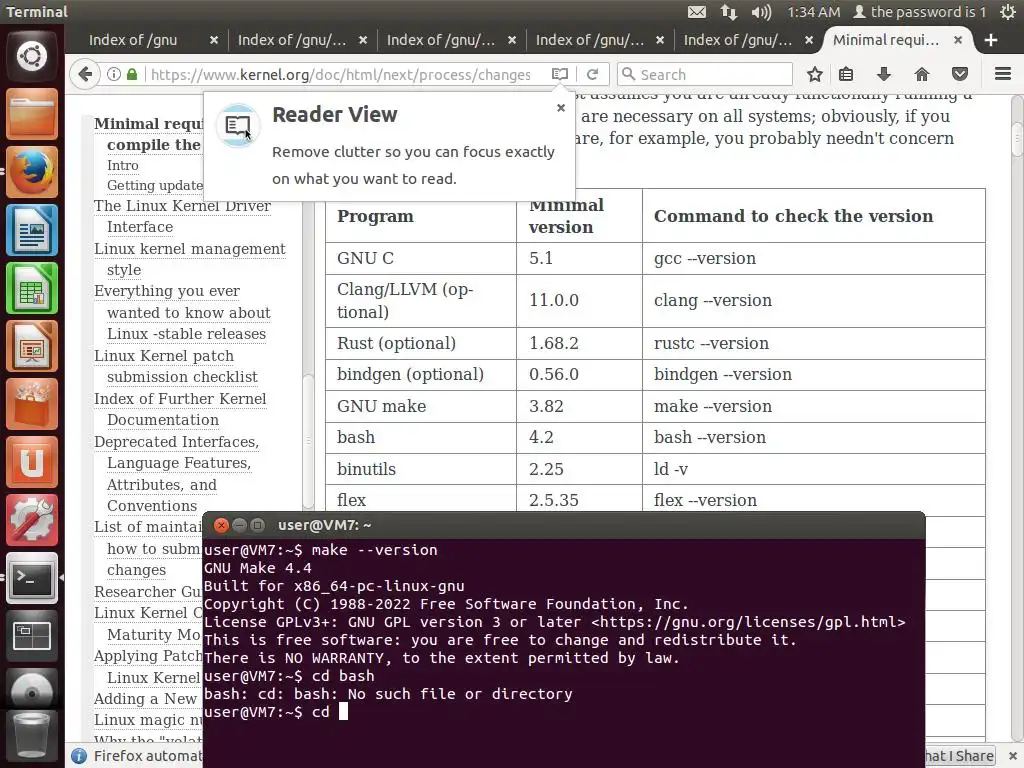Go to the Firefox home page icon

point(921,74)
